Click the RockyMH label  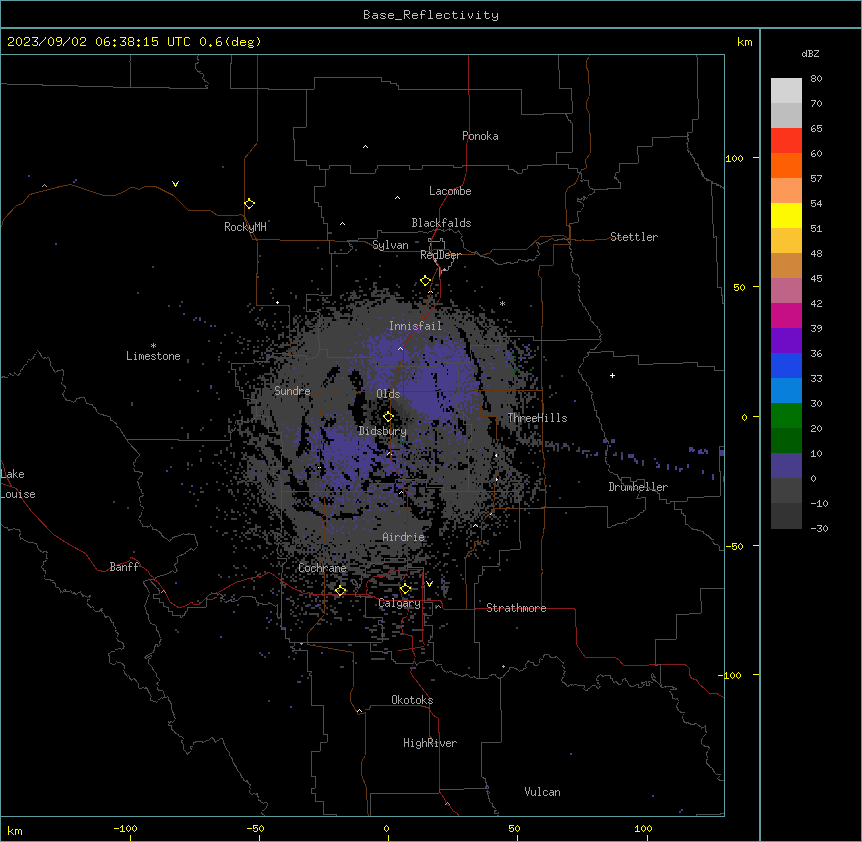coord(245,227)
